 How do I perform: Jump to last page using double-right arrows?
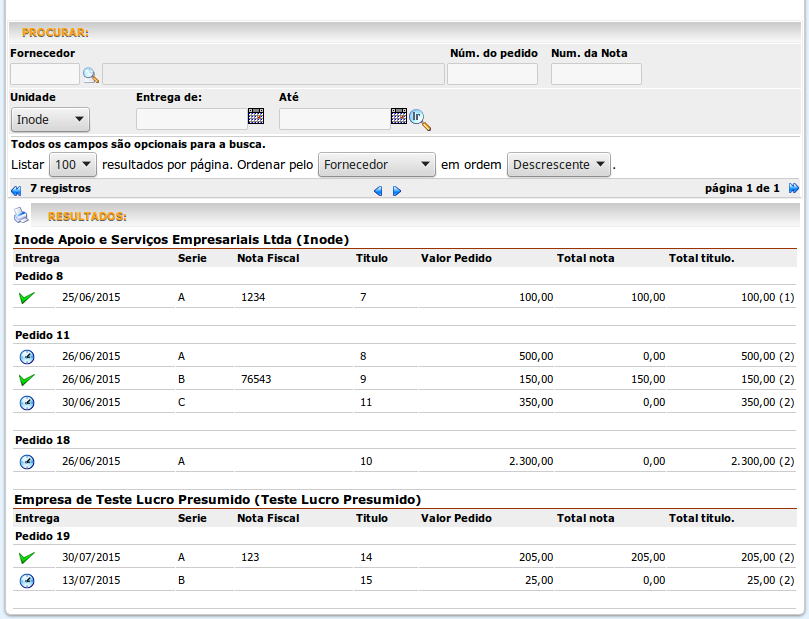(793, 188)
